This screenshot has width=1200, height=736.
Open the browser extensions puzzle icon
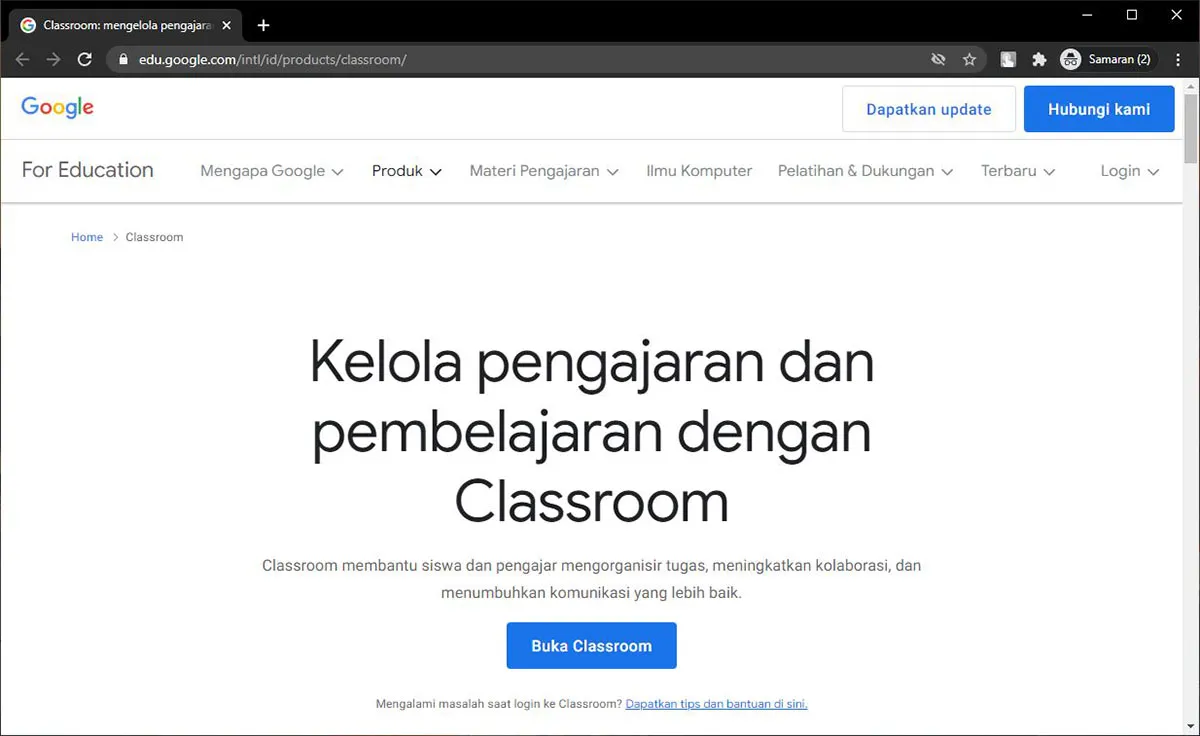pyautogui.click(x=1039, y=59)
